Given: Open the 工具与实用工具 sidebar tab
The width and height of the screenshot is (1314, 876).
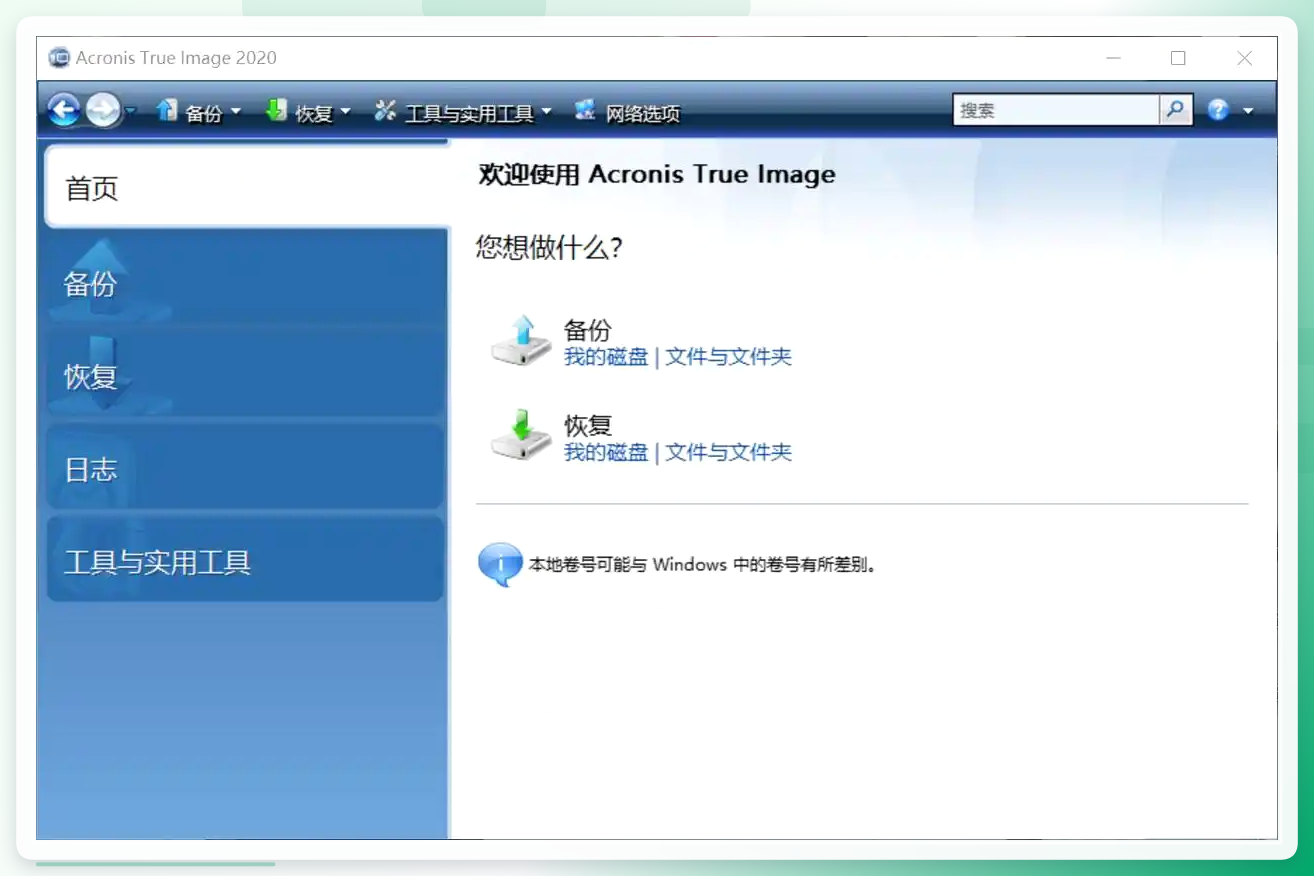Looking at the screenshot, I should pyautogui.click(x=245, y=561).
